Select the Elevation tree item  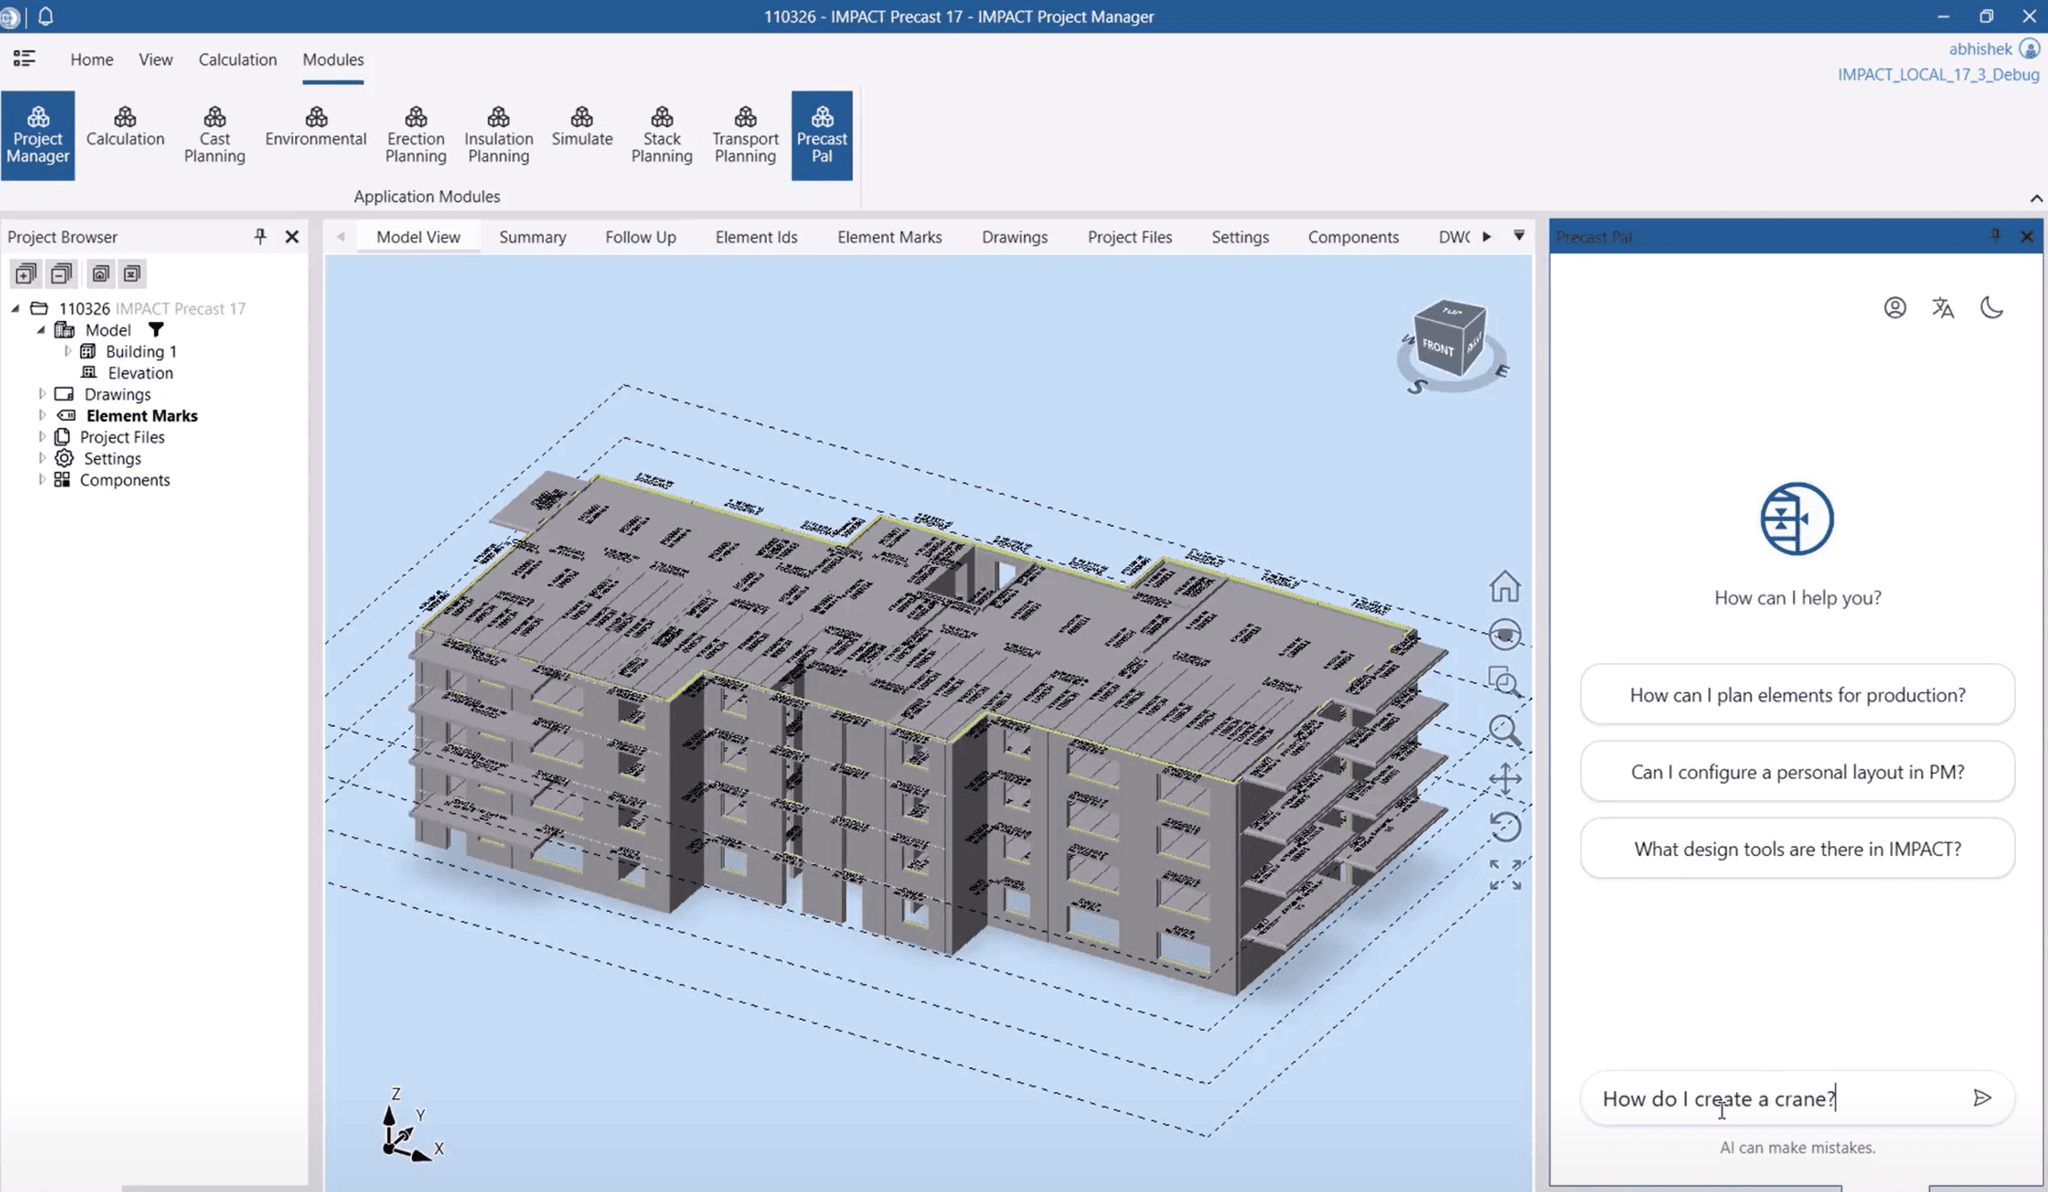pyautogui.click(x=140, y=373)
